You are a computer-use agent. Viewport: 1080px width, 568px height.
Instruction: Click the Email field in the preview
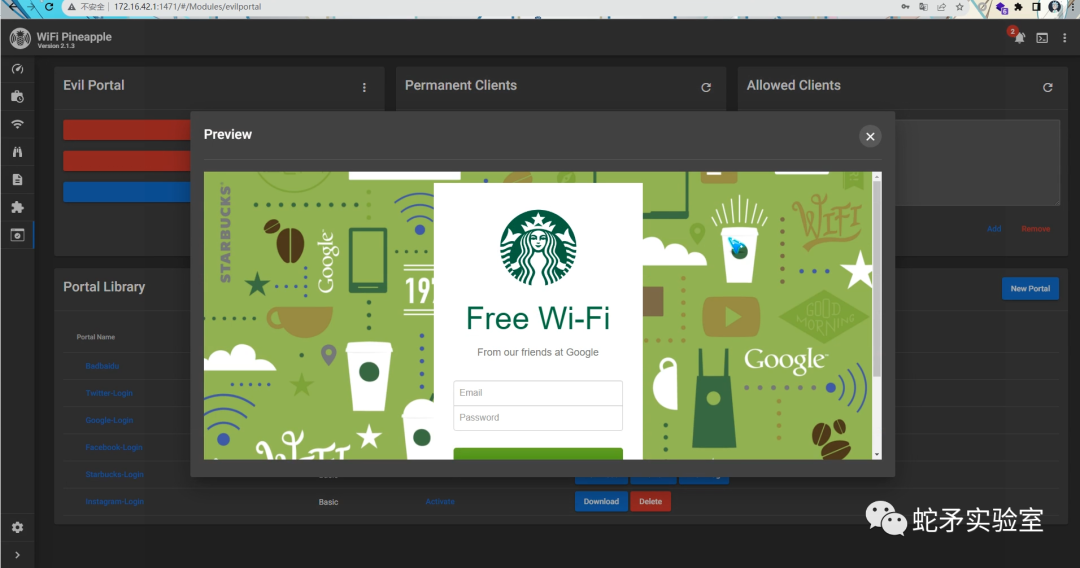(538, 393)
